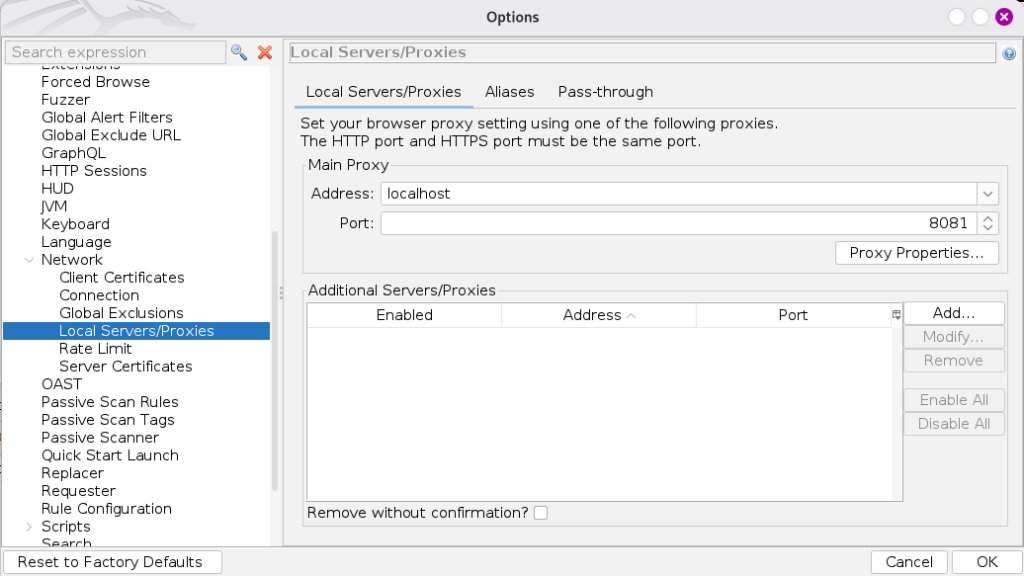Confirm settings with the OK button

[987, 562]
